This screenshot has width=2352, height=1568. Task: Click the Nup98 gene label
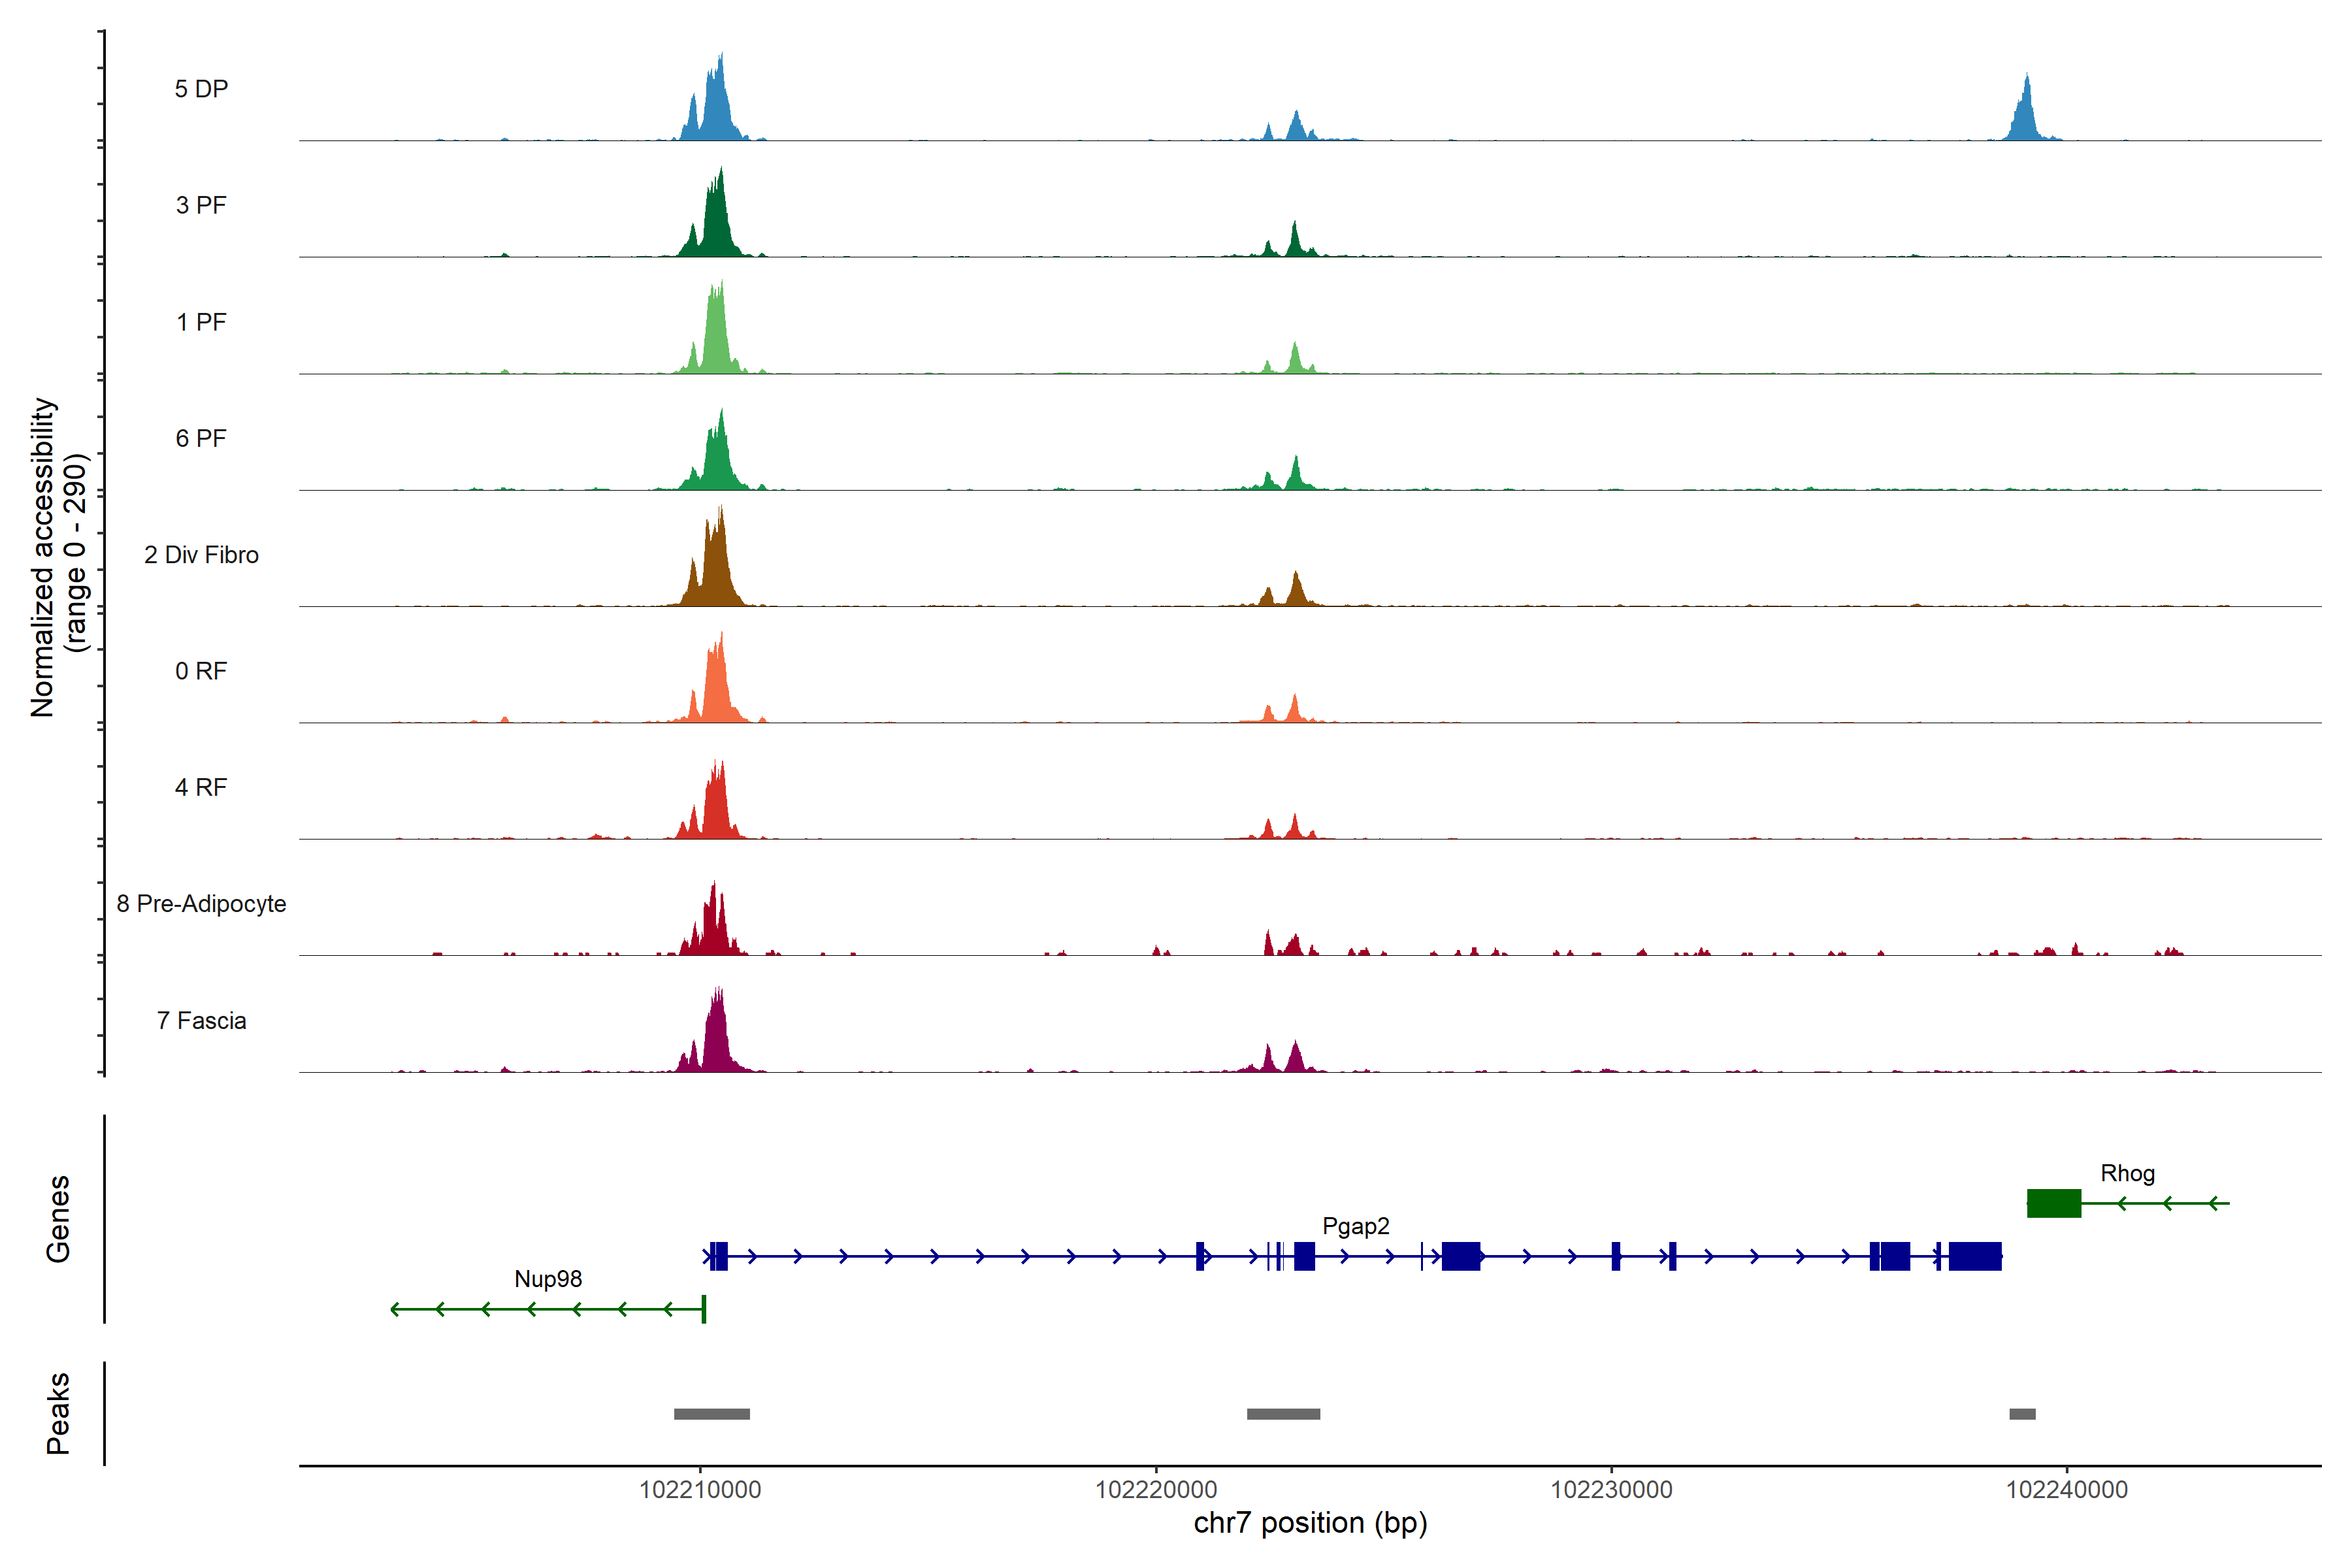[548, 1279]
